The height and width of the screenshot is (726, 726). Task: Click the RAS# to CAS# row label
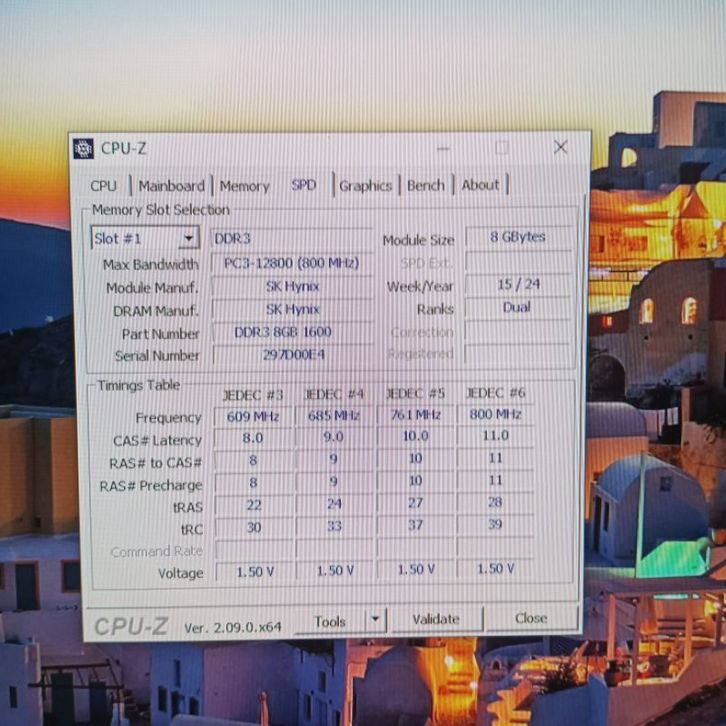pos(156,463)
